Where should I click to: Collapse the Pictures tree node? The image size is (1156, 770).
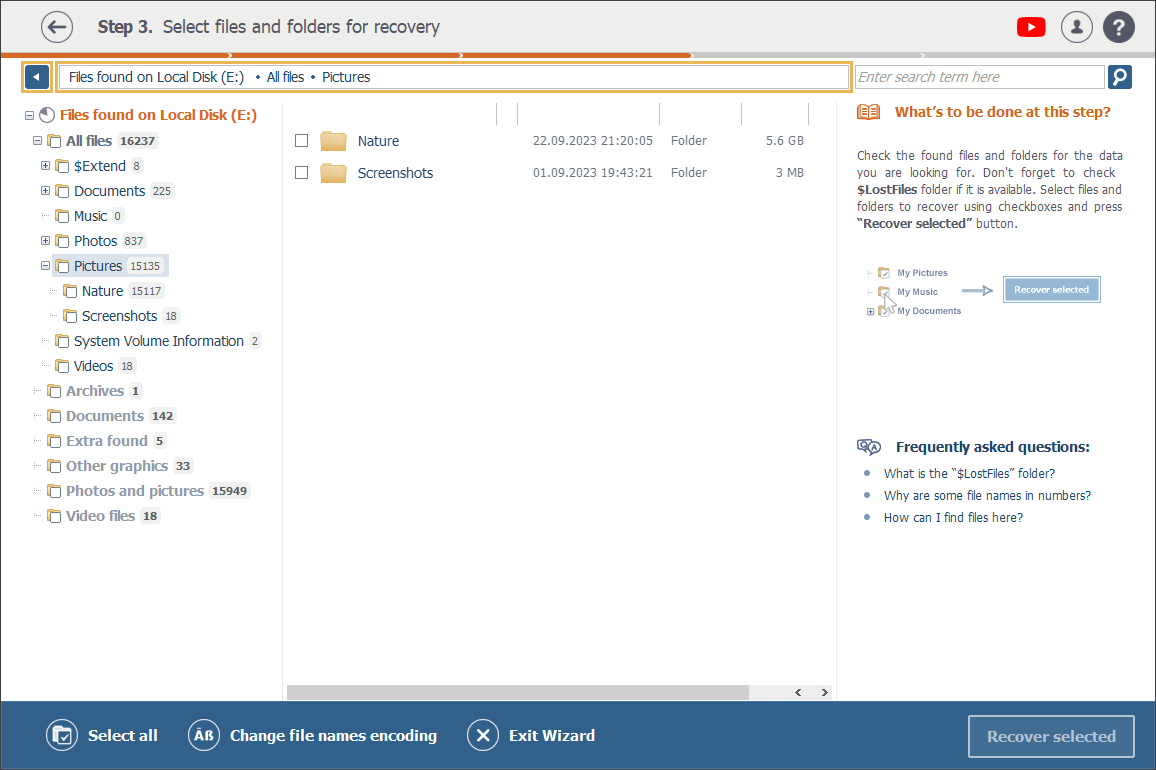pos(45,266)
